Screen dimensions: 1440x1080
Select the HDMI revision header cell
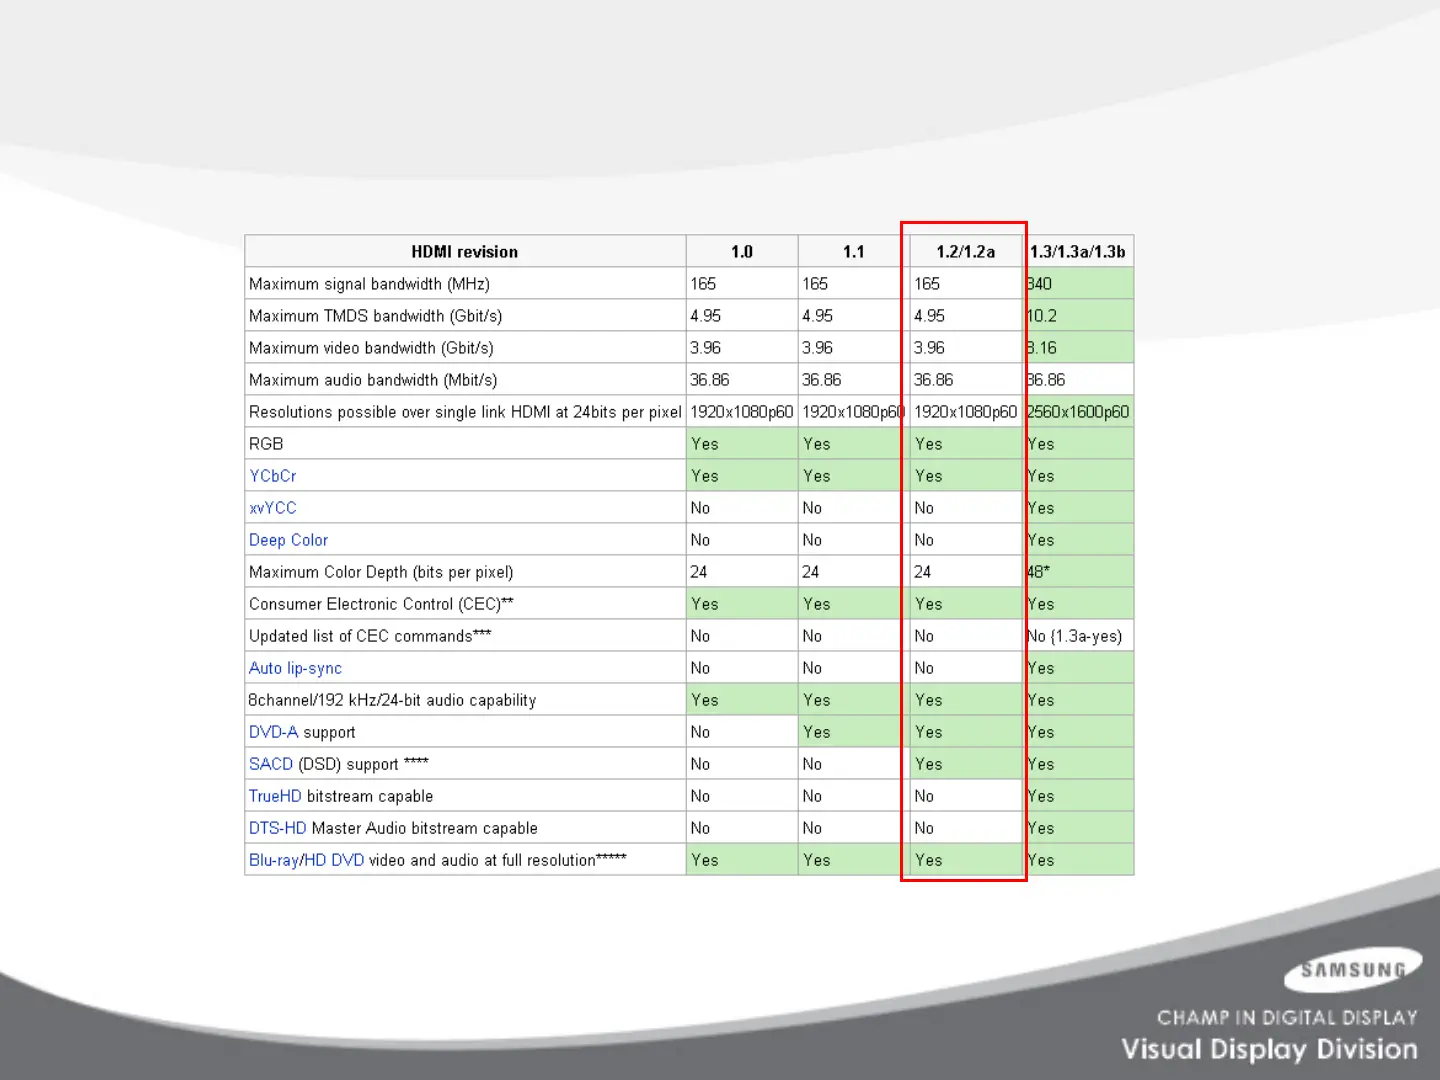tap(465, 252)
